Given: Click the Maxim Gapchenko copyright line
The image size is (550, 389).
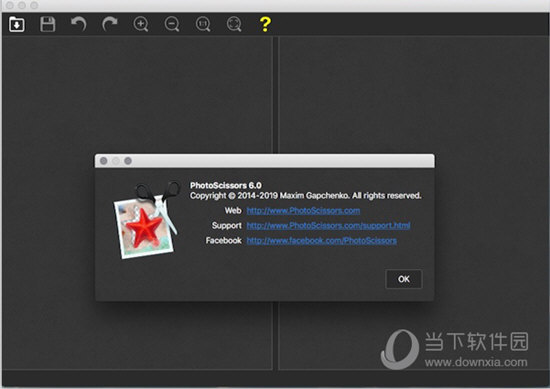Looking at the screenshot, I should pyautogui.click(x=306, y=195).
